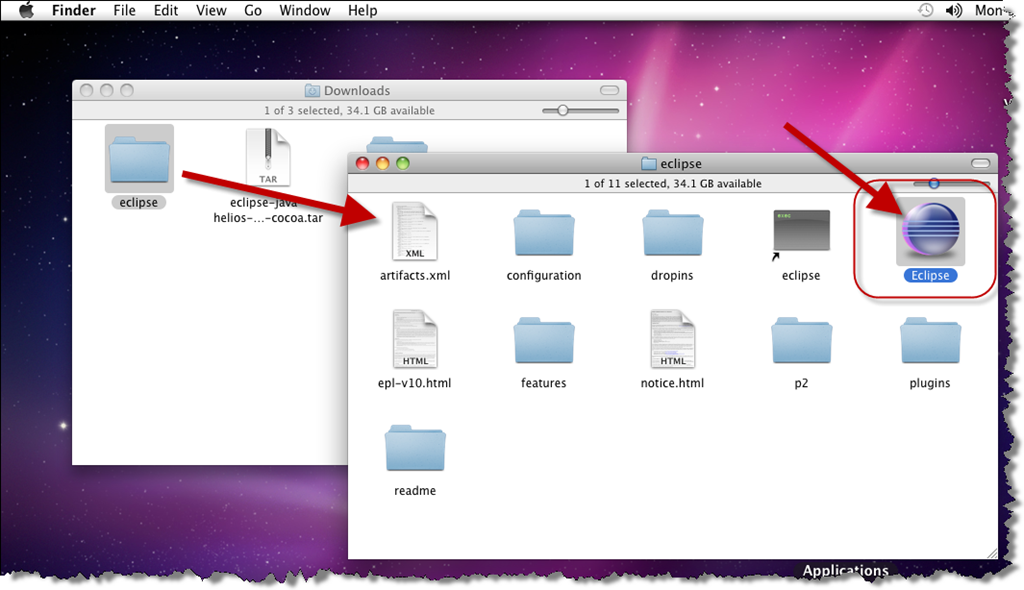Open the Finder menu

[74, 10]
